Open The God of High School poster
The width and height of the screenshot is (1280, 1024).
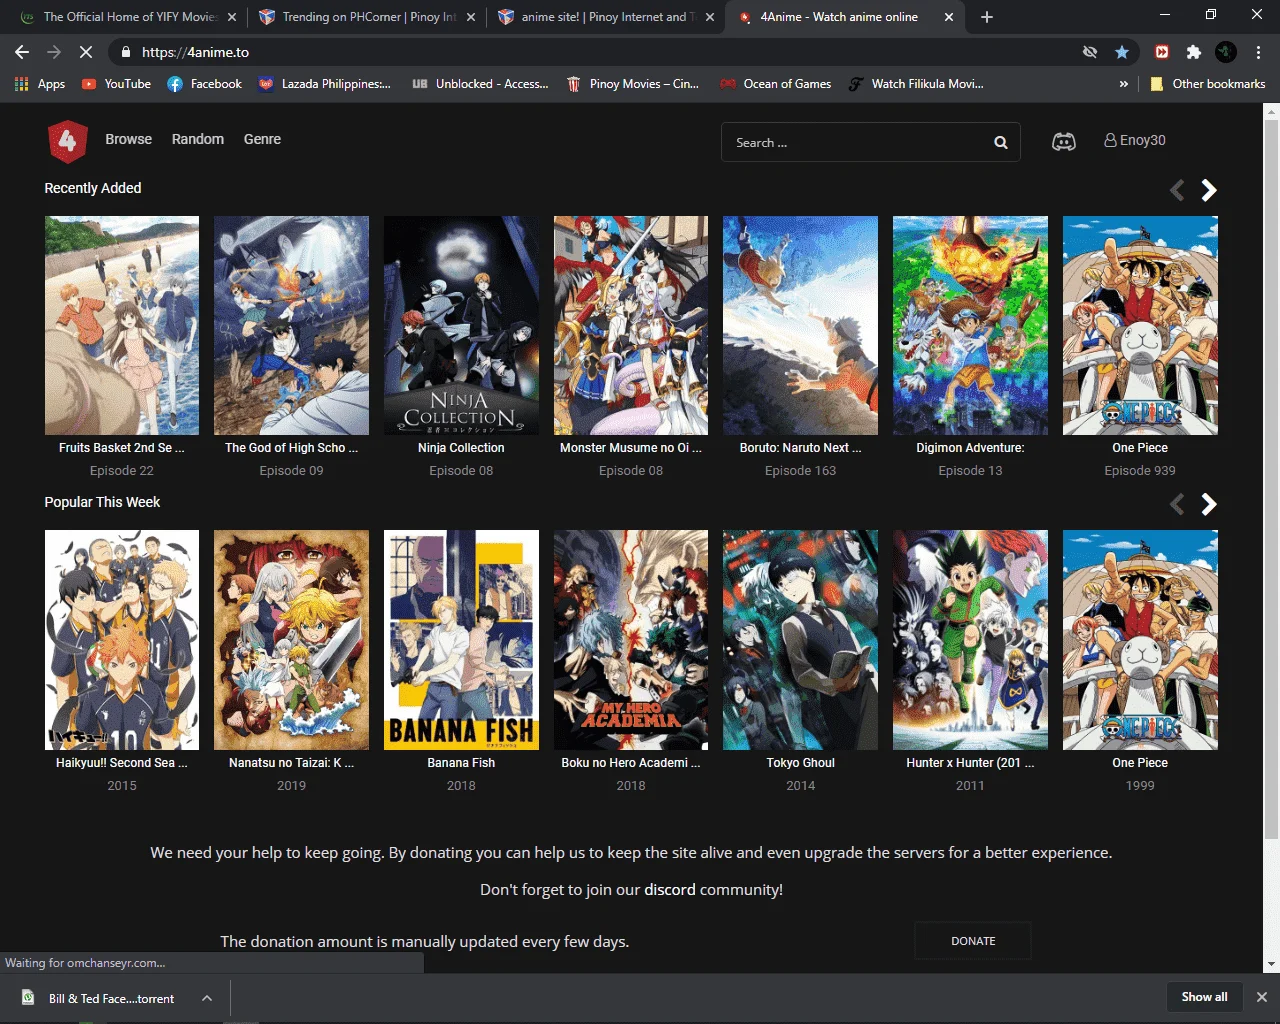pos(291,326)
